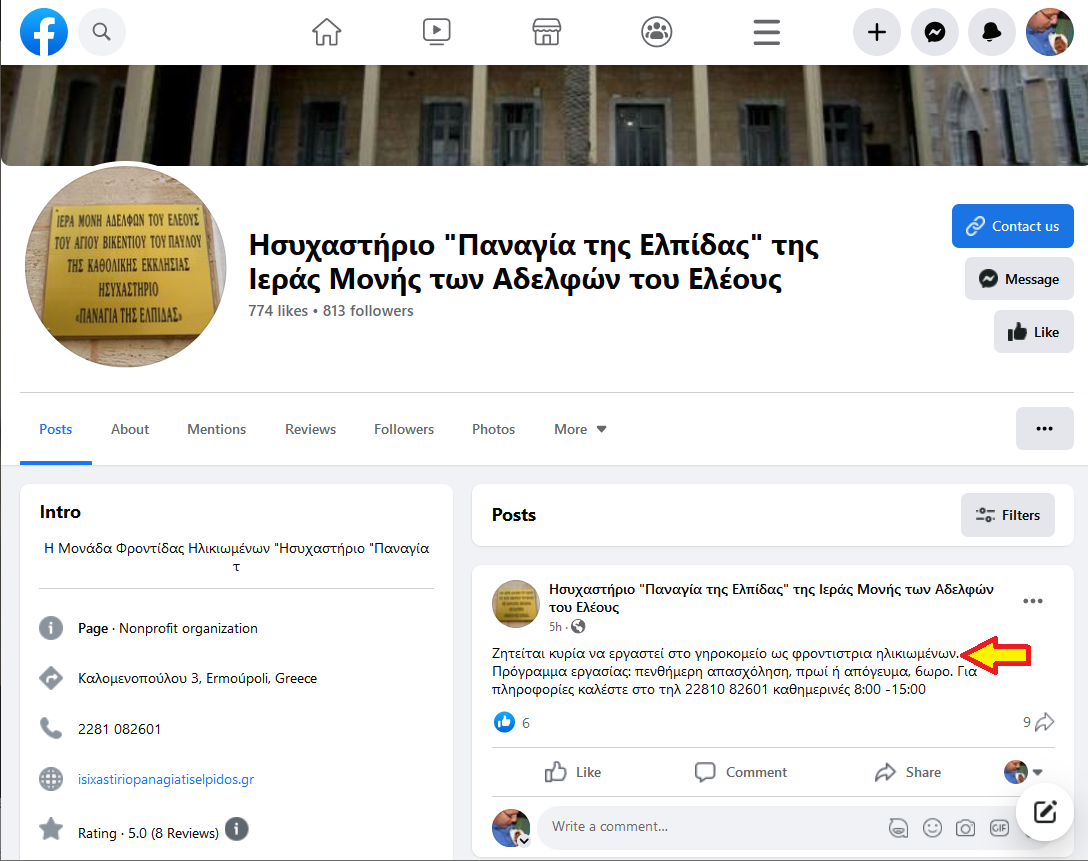Click the address Καλομενοπούλου 3, Ermoúpoli
This screenshot has width=1088, height=861.
[197, 679]
